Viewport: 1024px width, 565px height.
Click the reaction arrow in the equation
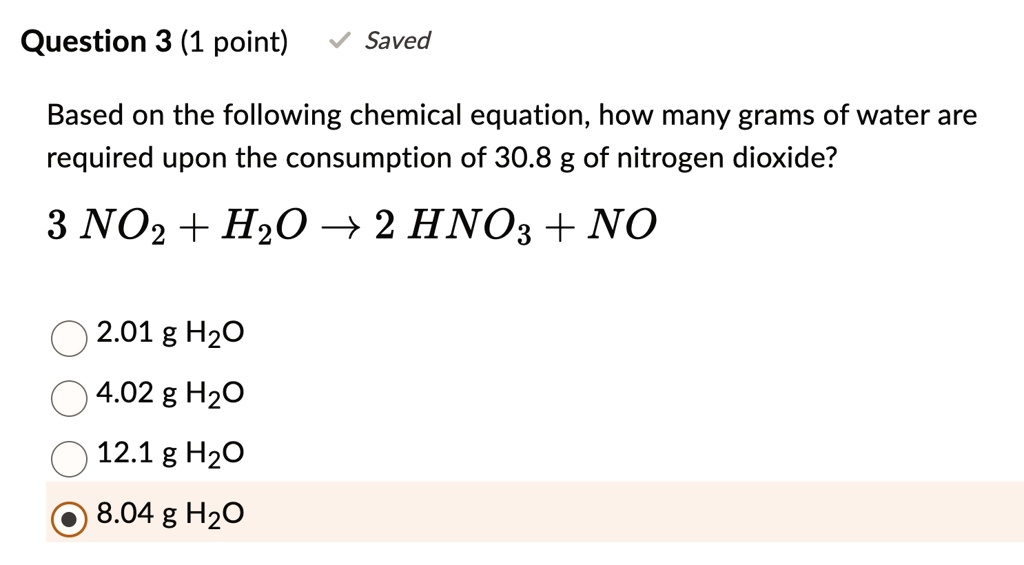[336, 228]
